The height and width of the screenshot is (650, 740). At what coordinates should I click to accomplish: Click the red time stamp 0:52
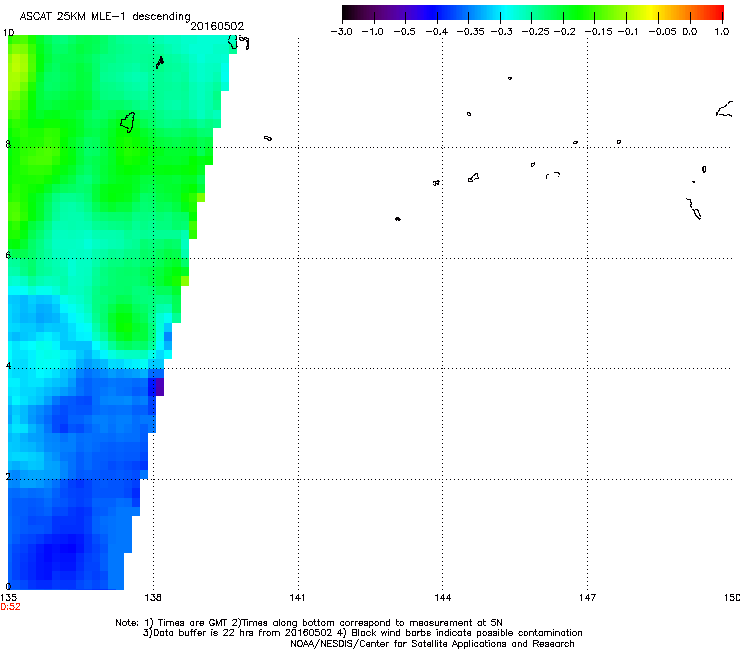pos(10,607)
